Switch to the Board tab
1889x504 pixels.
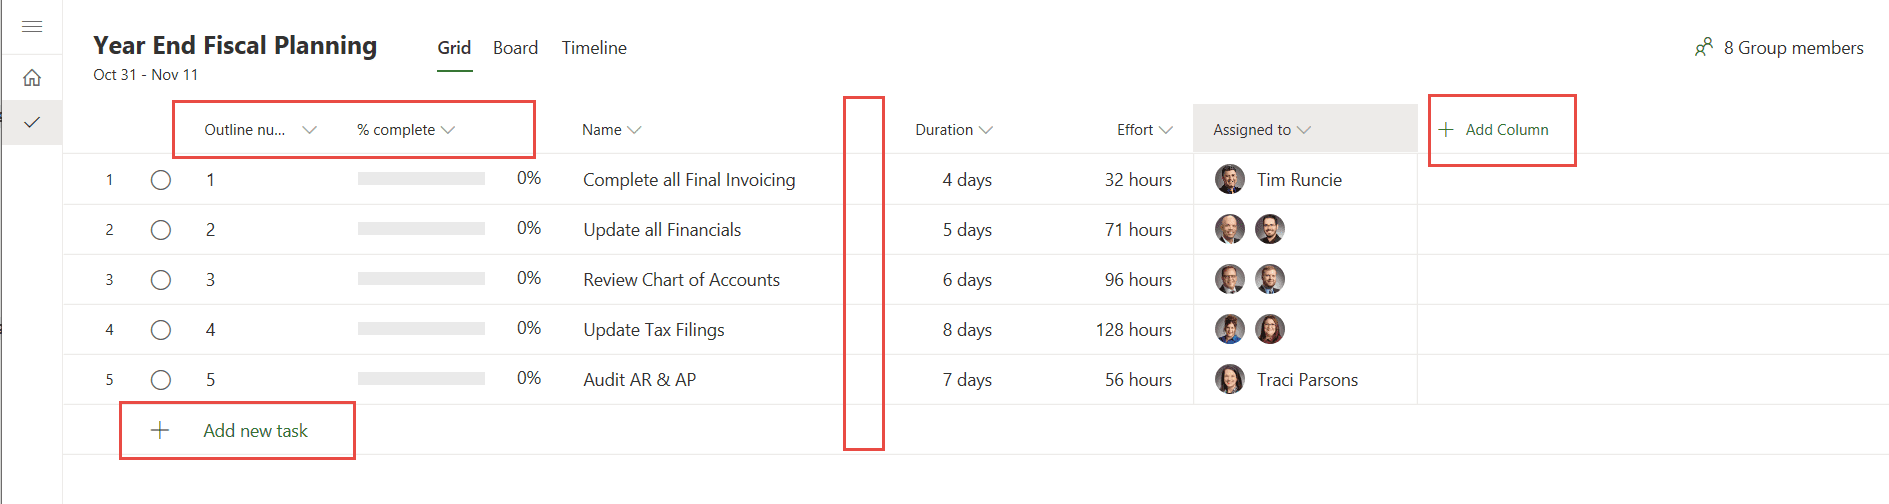tap(515, 47)
